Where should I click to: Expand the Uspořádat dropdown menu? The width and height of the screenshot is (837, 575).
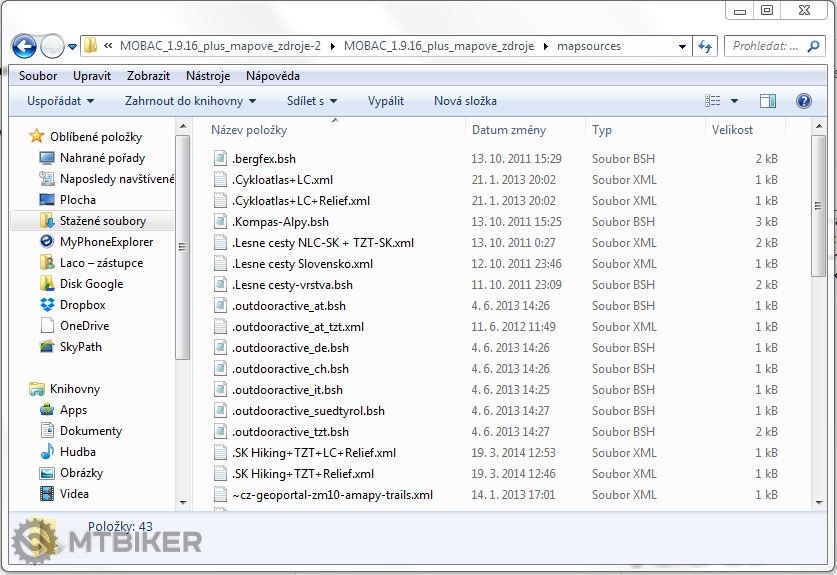point(60,101)
